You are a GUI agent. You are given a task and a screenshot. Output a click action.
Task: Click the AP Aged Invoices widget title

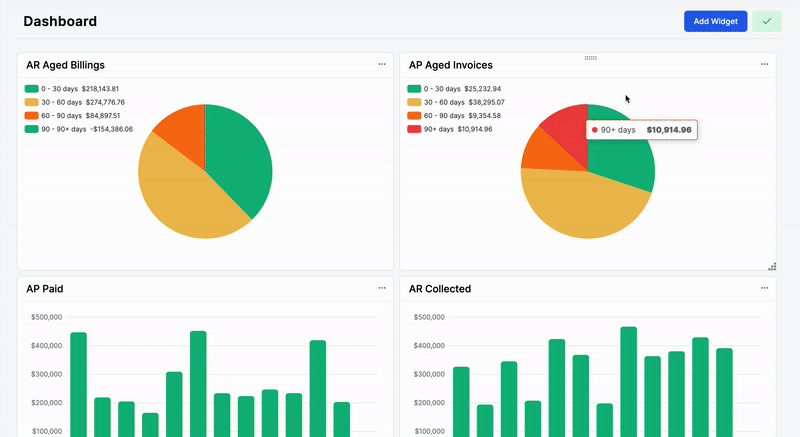tap(451, 65)
